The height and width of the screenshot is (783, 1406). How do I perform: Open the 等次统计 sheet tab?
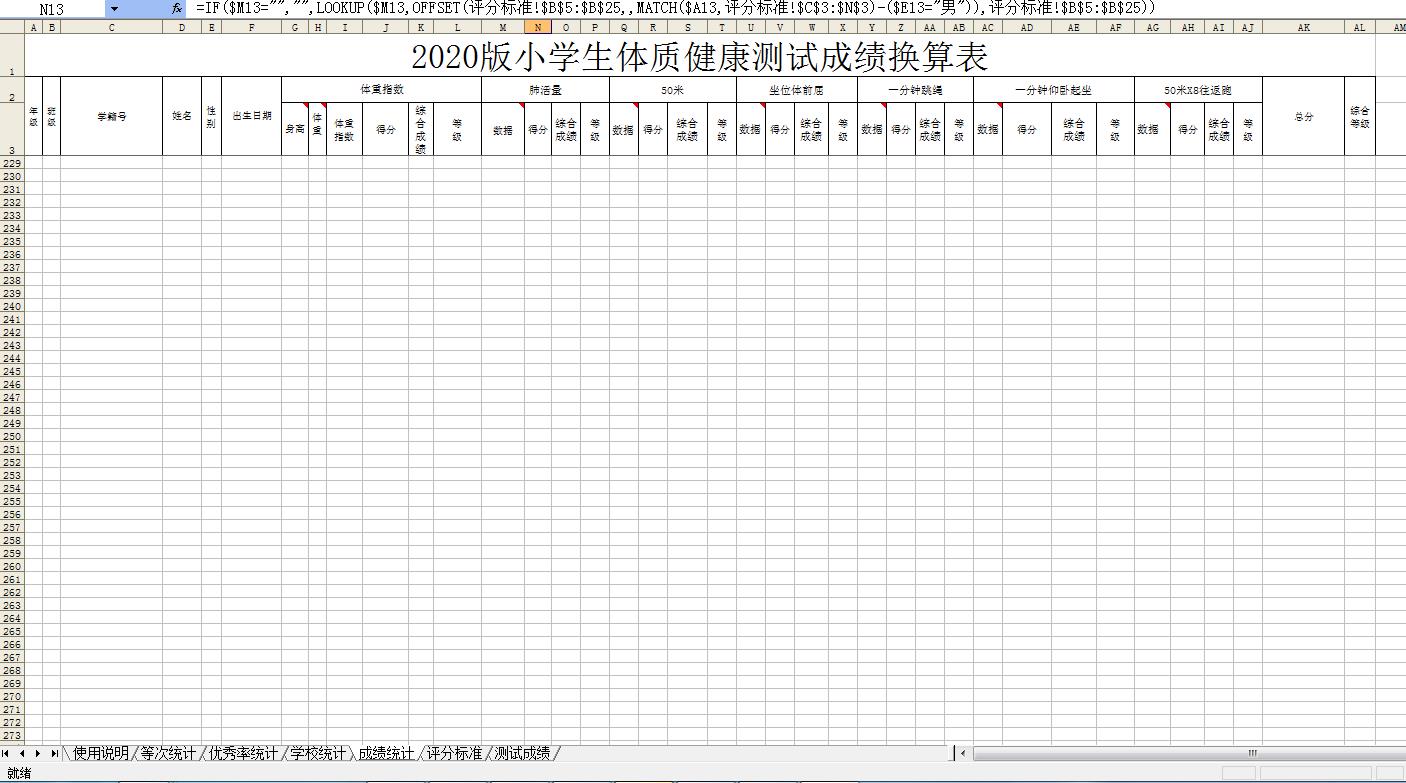point(168,753)
